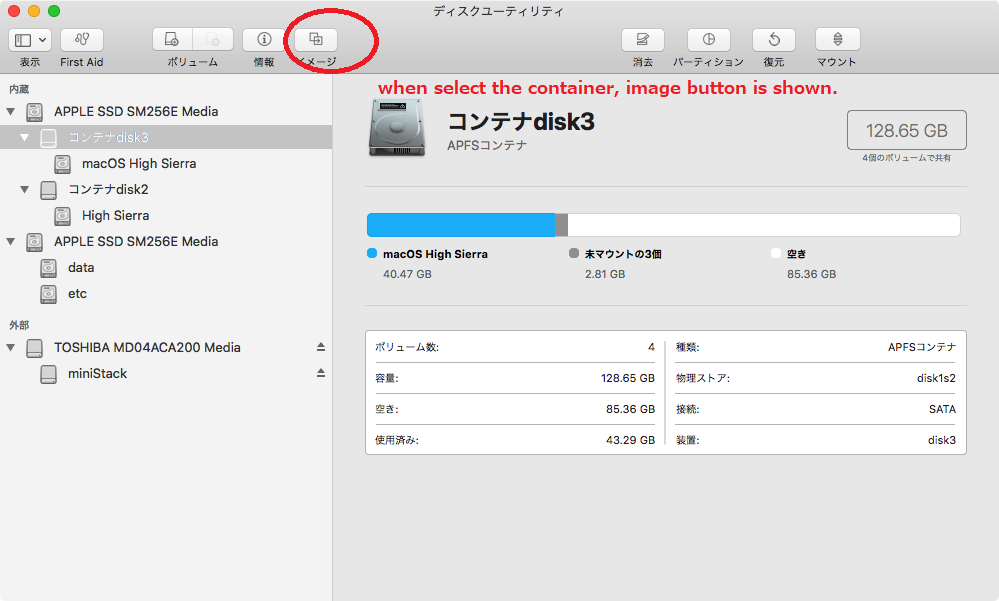Click the blue macOS High Sierra legend dot
The height and width of the screenshot is (601, 999).
click(372, 253)
